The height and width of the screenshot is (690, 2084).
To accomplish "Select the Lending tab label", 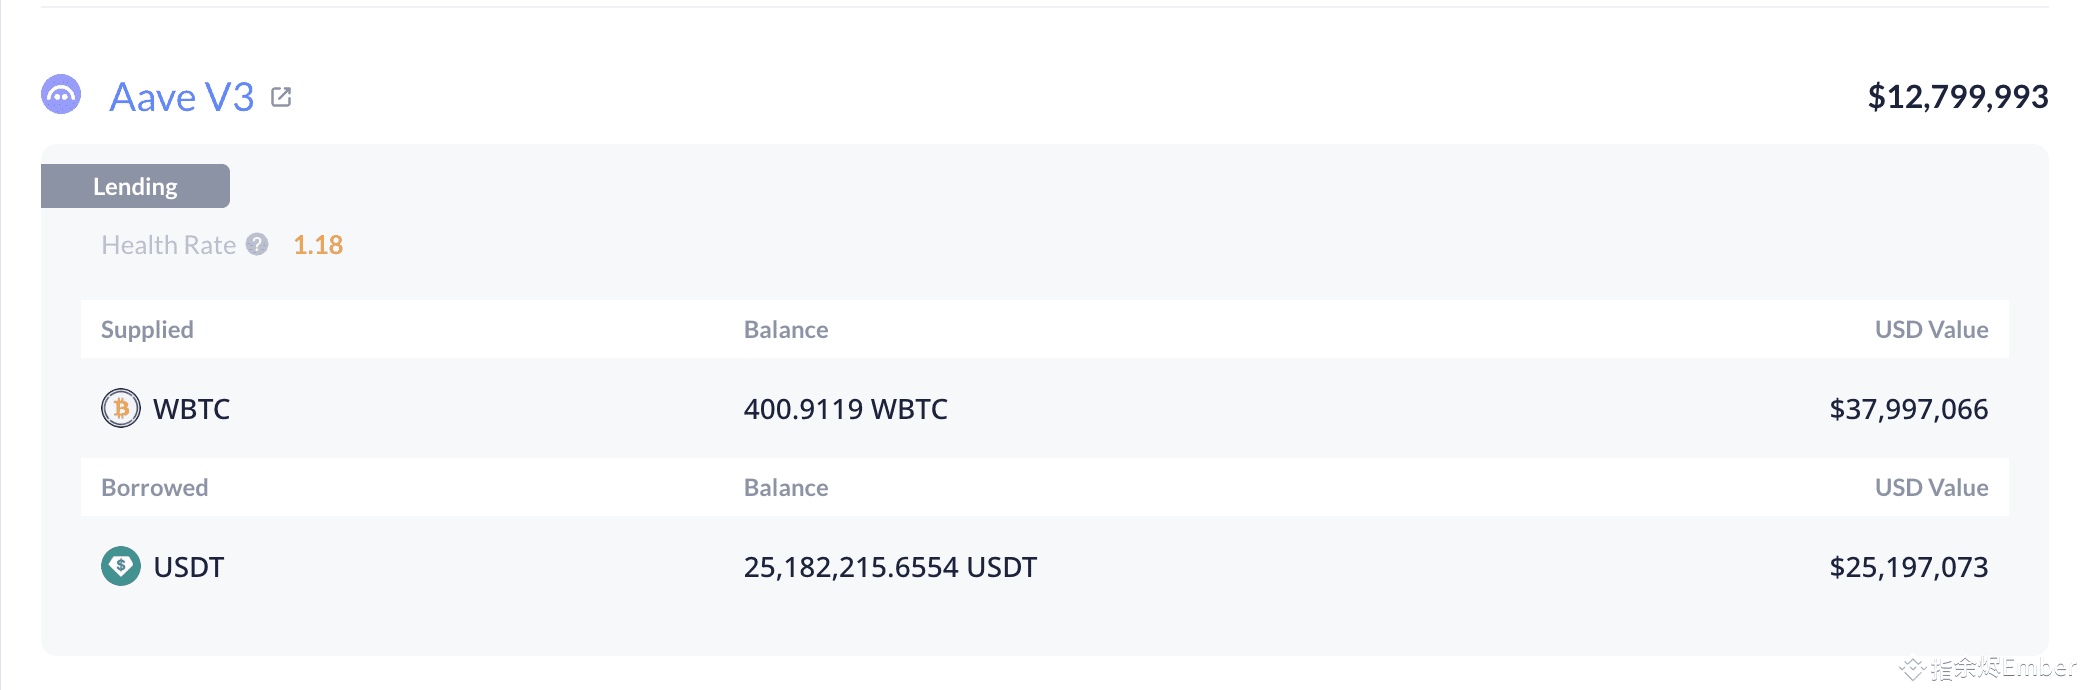I will pos(135,186).
